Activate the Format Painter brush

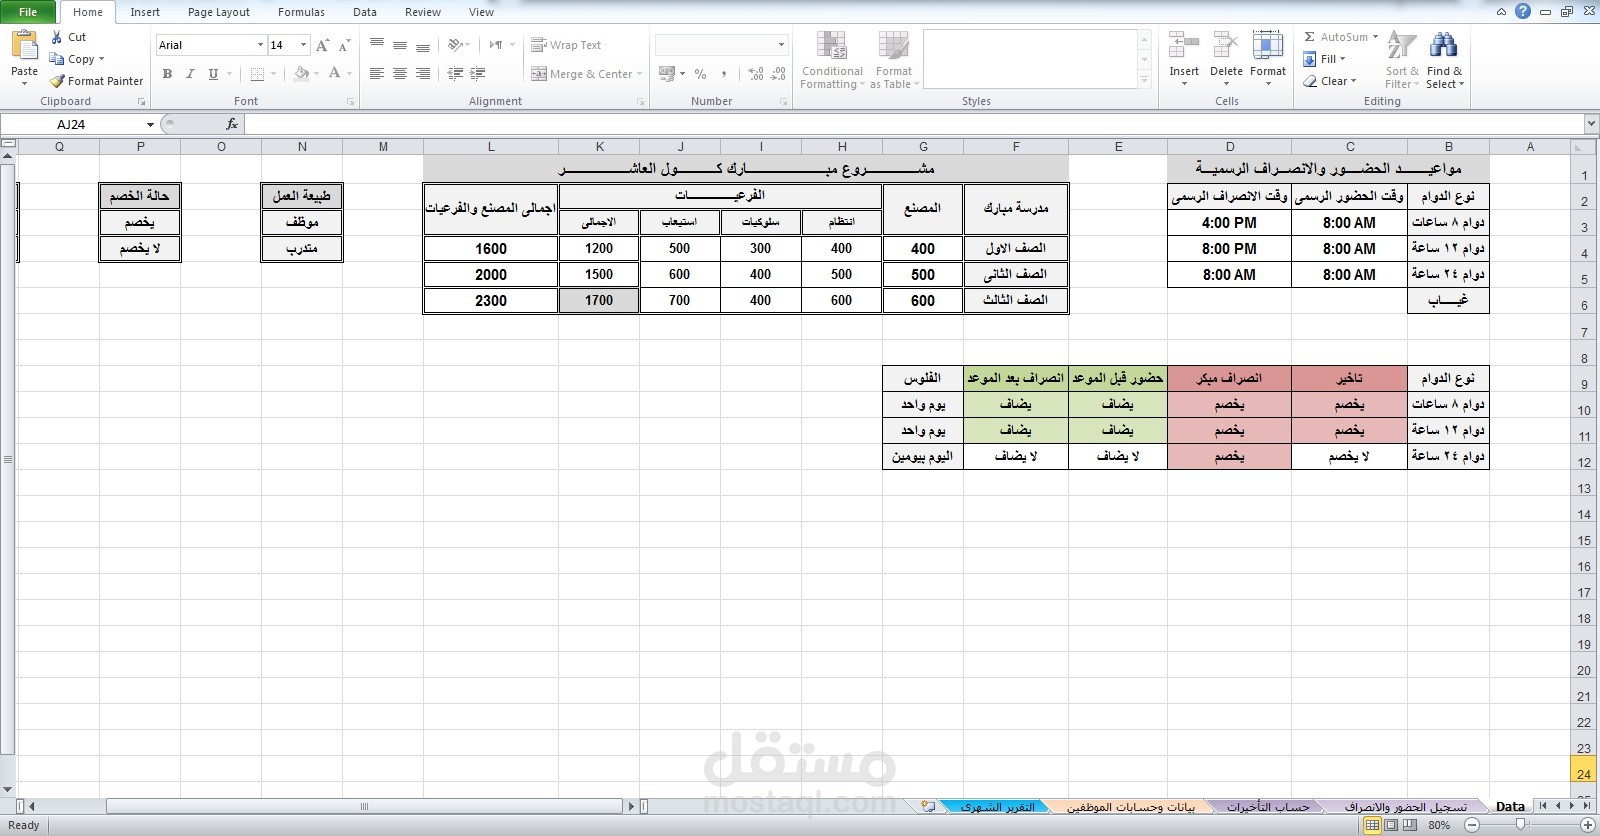(x=57, y=81)
